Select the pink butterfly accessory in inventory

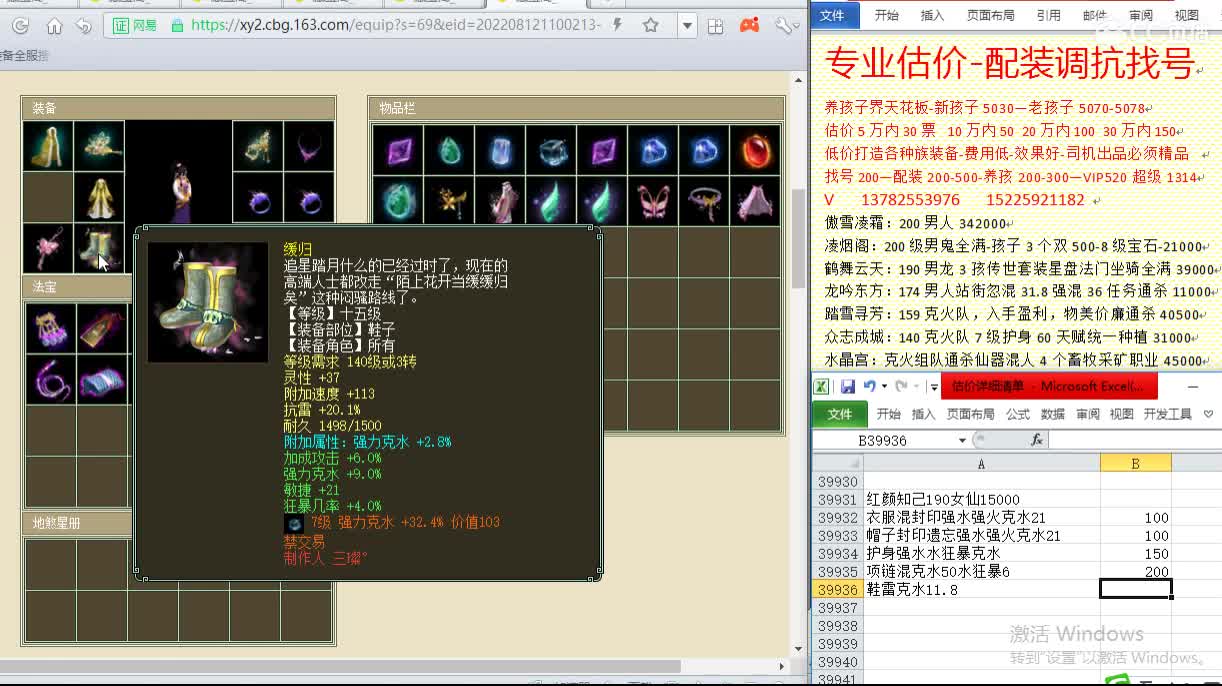pyautogui.click(x=654, y=201)
